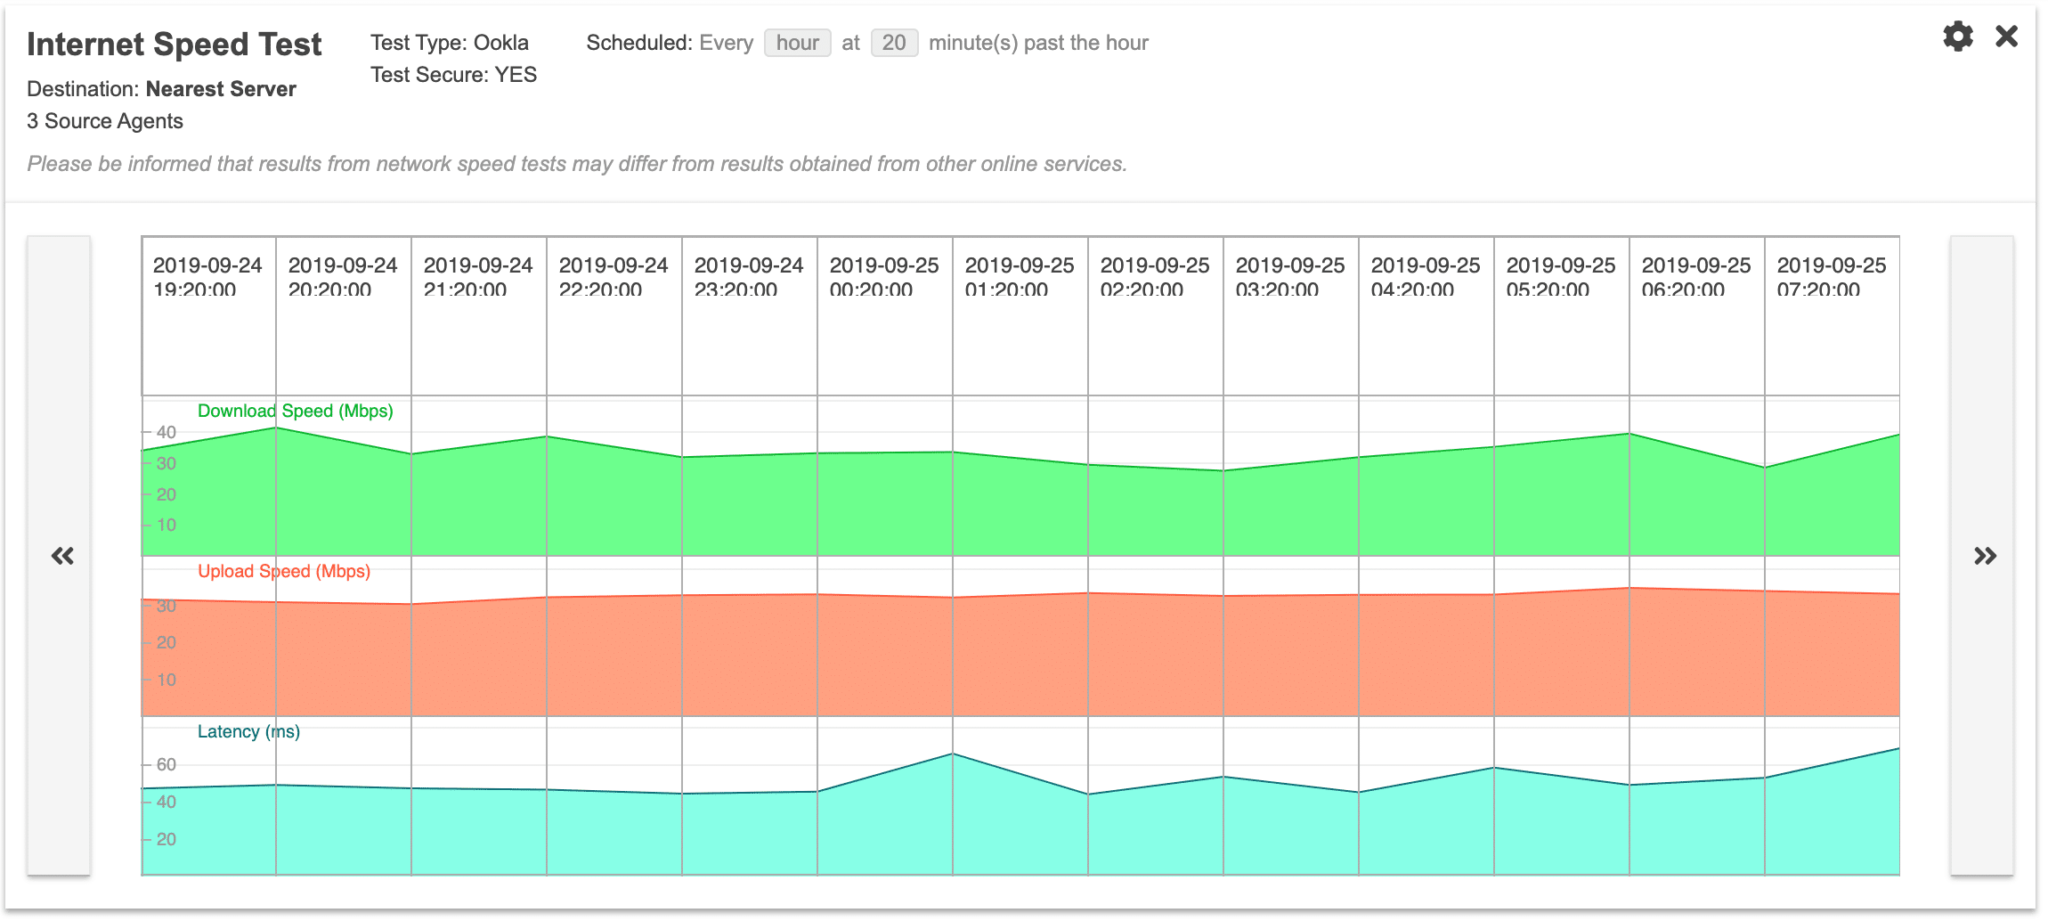Open settings with the gear icon
The width and height of the screenshot is (2048, 921).
pos(1957,37)
